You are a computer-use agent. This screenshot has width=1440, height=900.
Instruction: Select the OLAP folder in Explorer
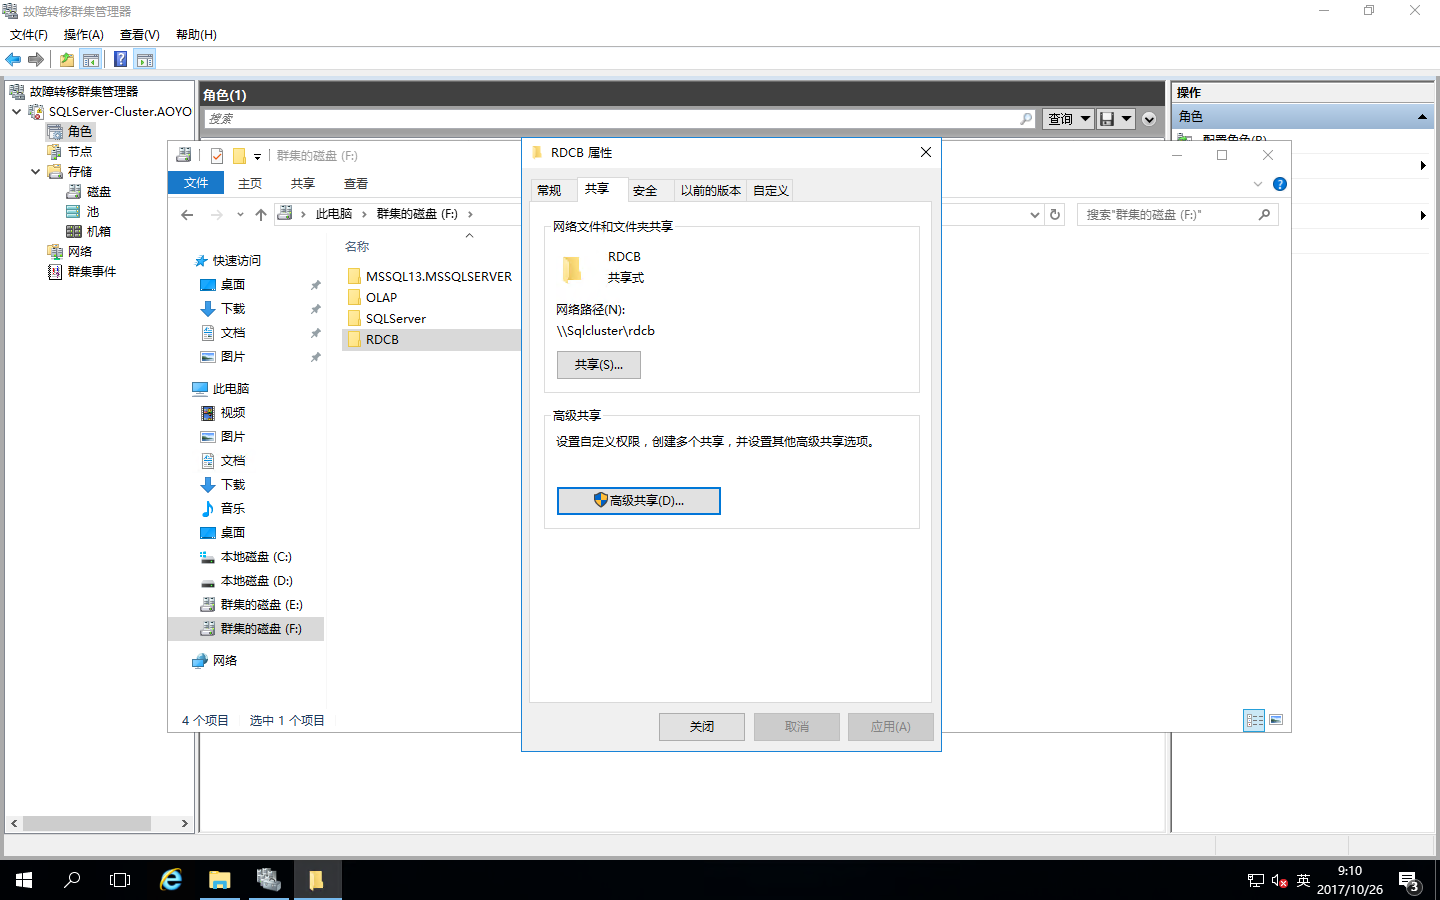[x=373, y=298]
